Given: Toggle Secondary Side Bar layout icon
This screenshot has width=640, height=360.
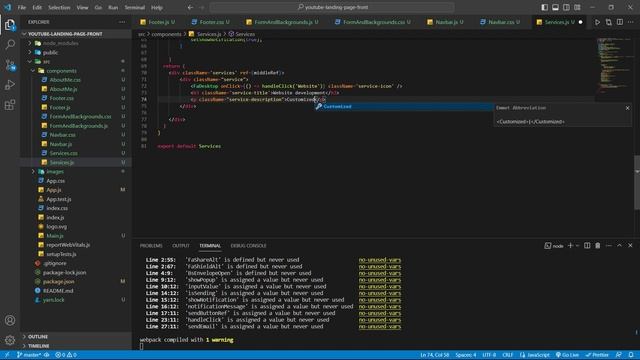Looking at the screenshot, I should 566,7.
